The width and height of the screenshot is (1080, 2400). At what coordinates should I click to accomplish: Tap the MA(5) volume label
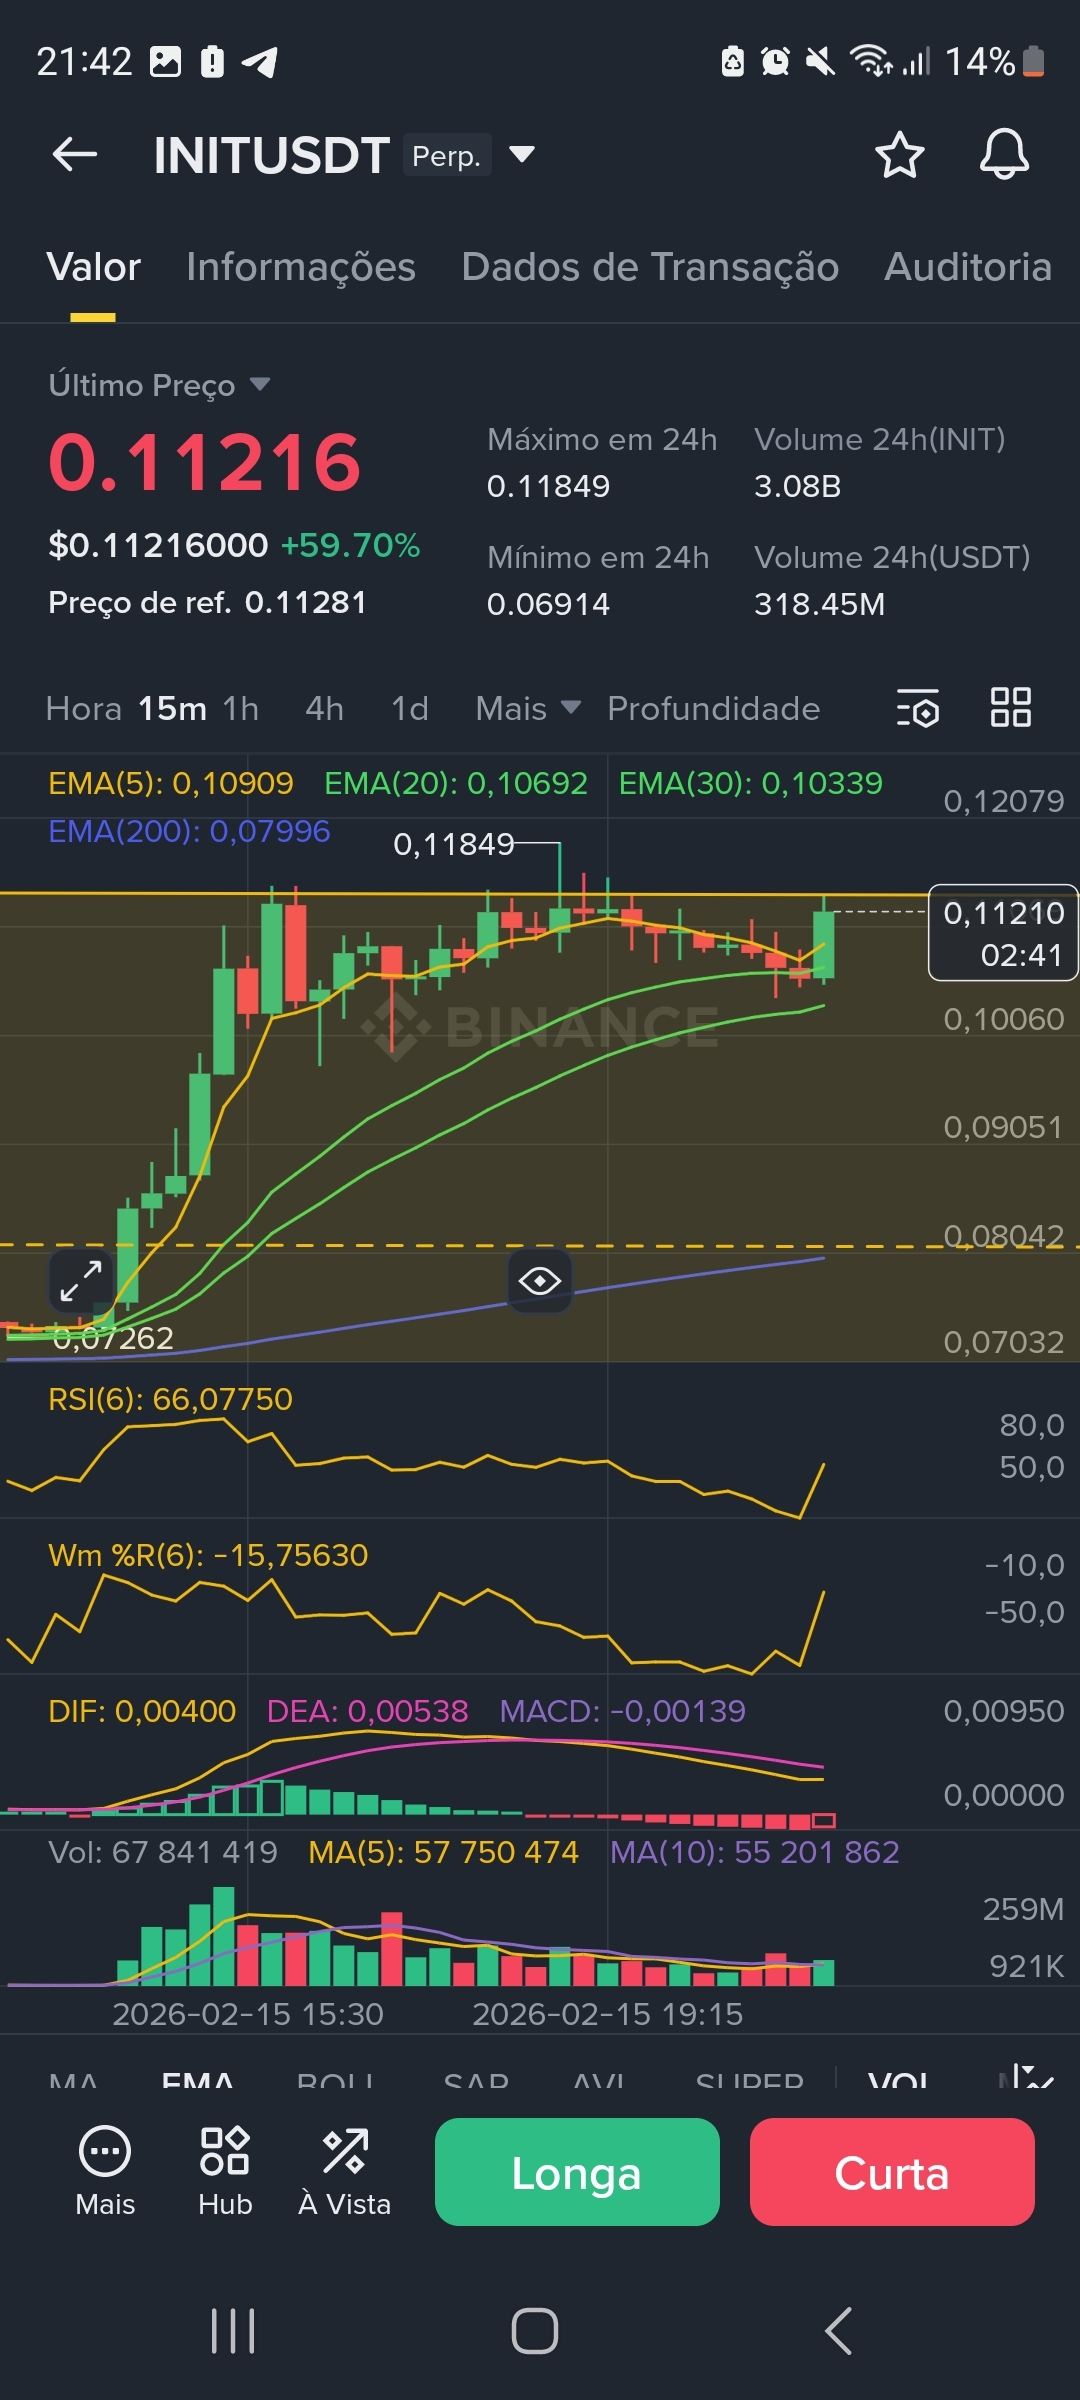[443, 1852]
